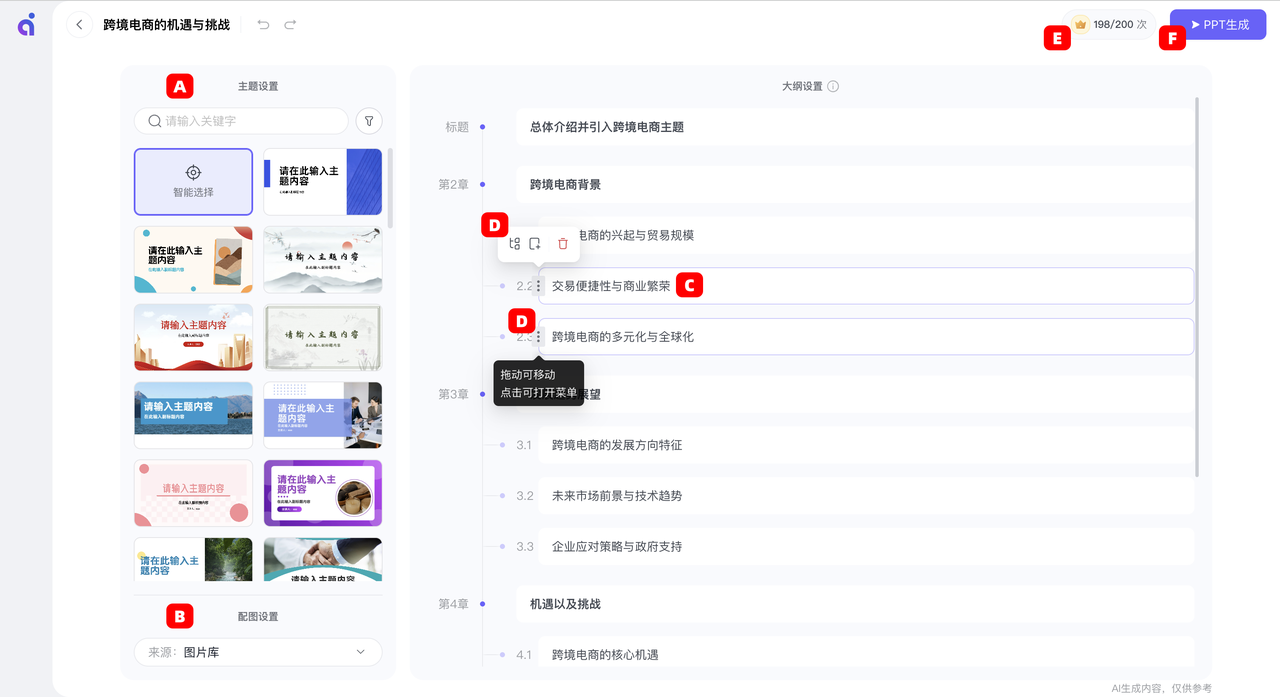Open the 来源 图片库 dropdown
Viewport: 1280px width, 697px height.
257,651
